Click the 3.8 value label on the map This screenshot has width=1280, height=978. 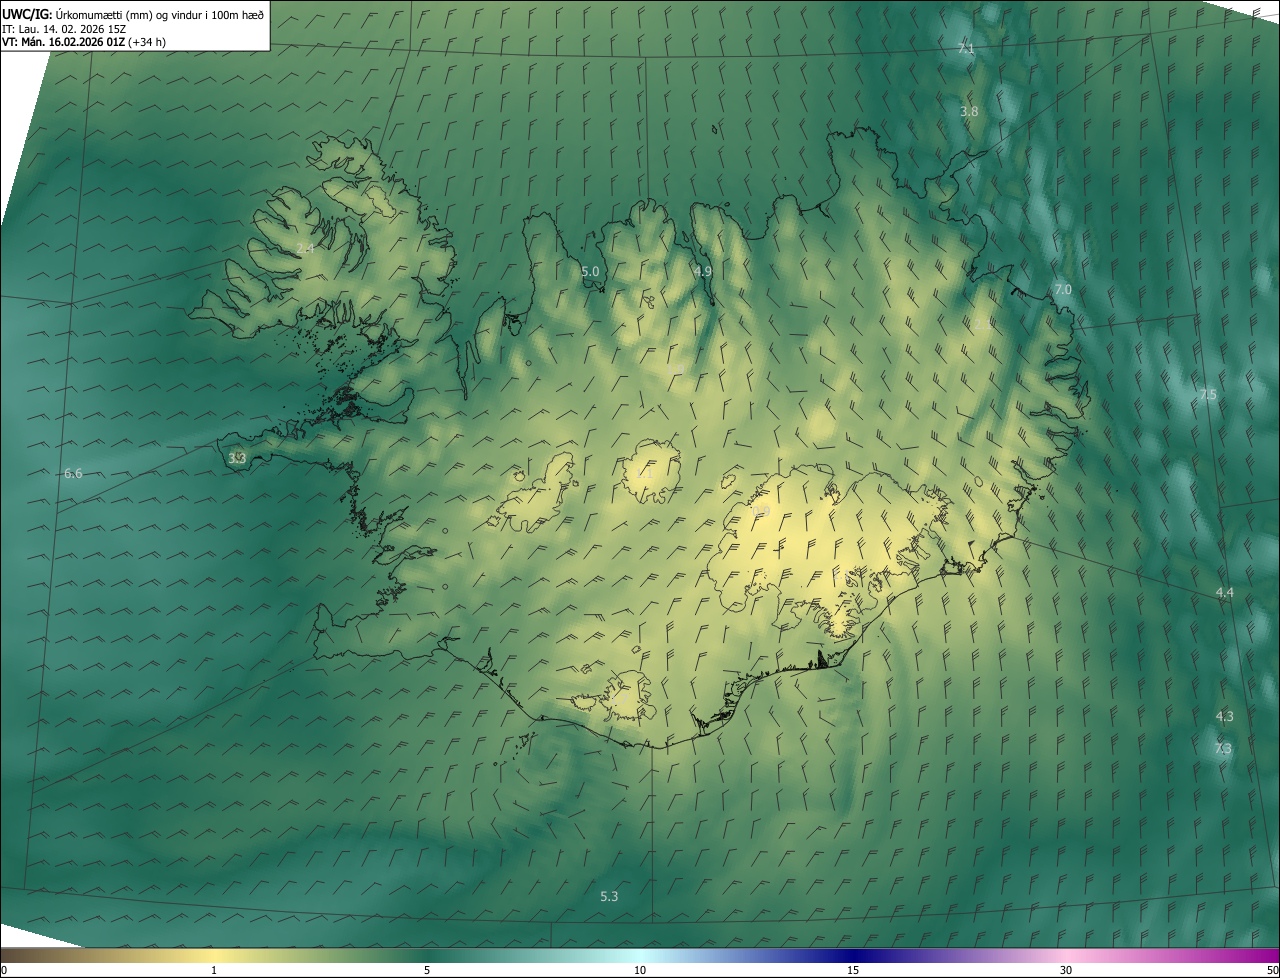click(969, 112)
